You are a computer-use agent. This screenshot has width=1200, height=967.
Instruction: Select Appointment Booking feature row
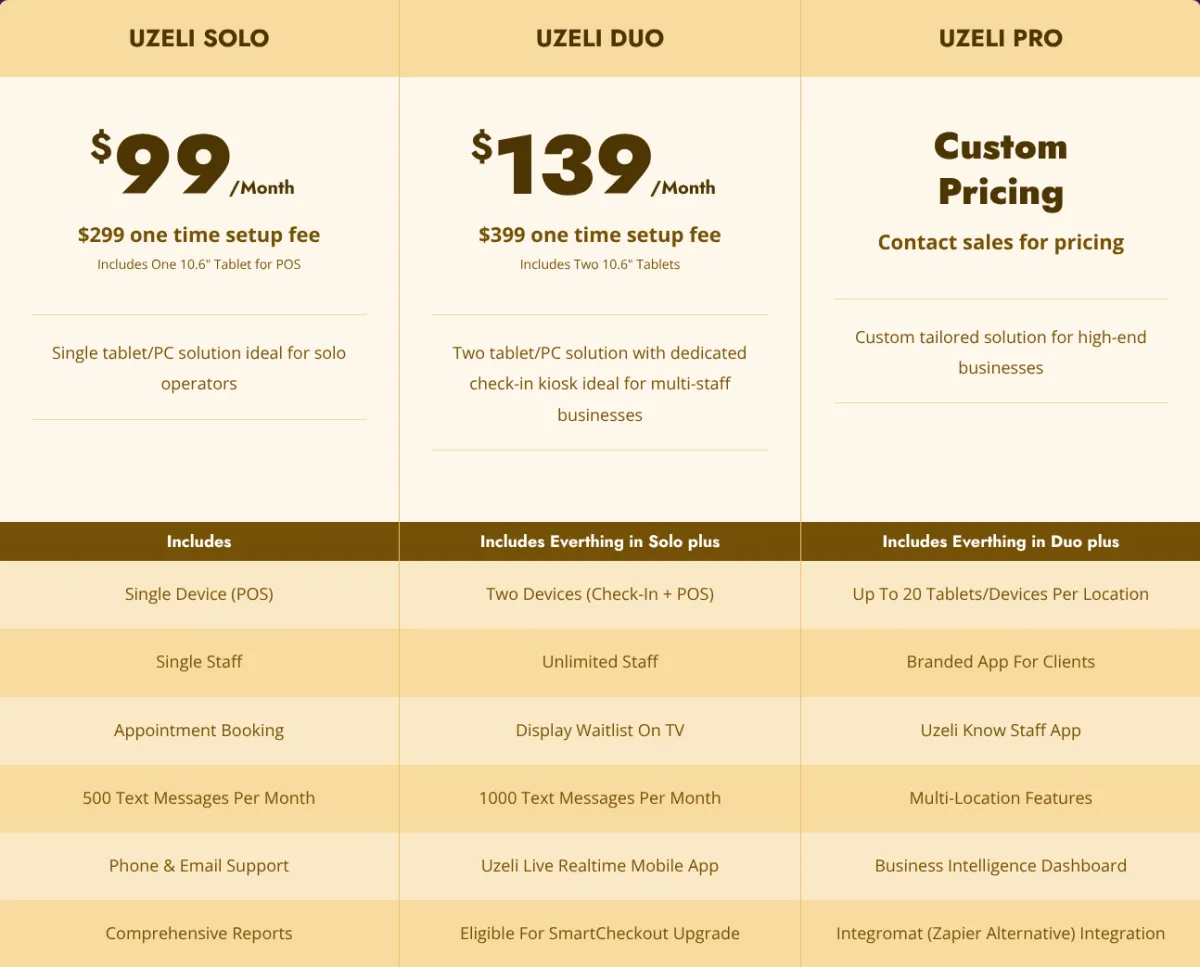(x=199, y=730)
